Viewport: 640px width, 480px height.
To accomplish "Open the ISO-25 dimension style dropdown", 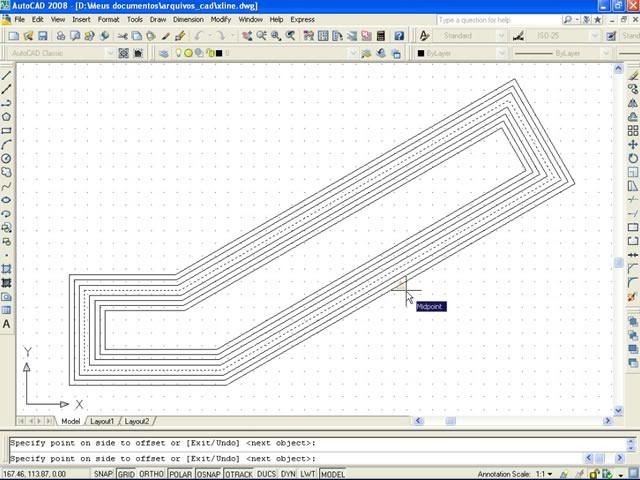I will tap(595, 36).
